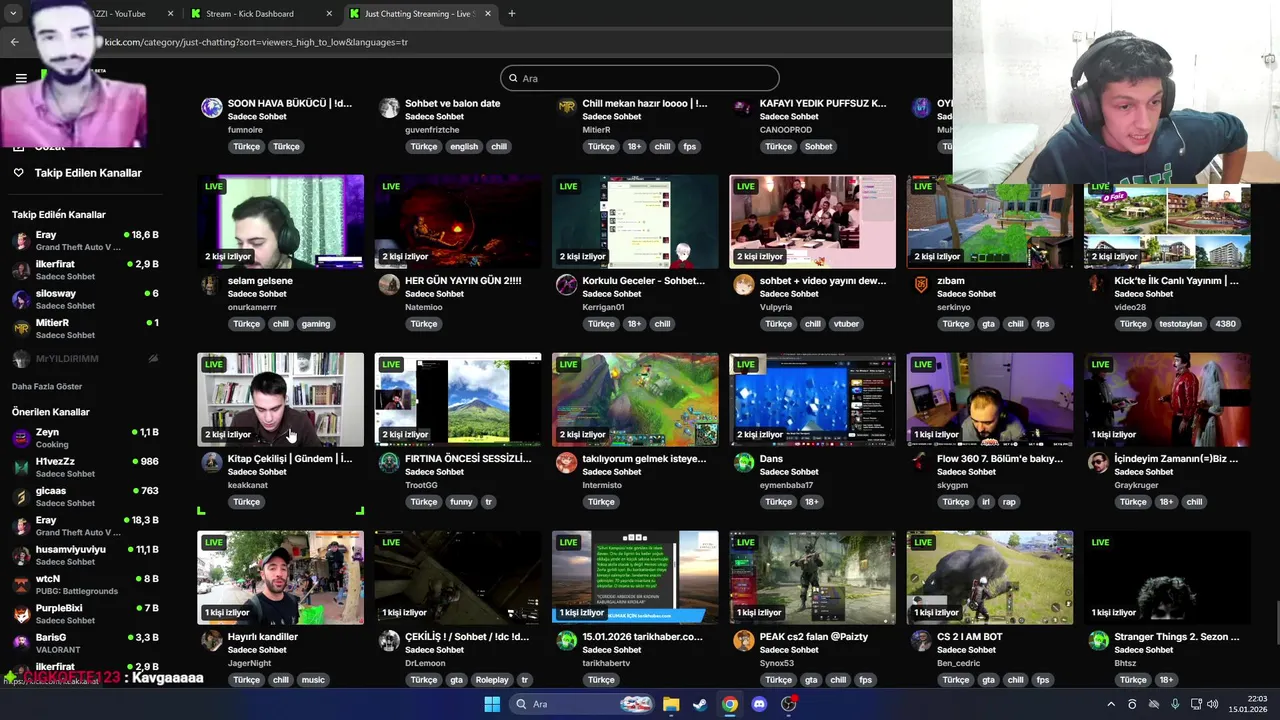Click TrootGG's avatar icon

coord(389,462)
